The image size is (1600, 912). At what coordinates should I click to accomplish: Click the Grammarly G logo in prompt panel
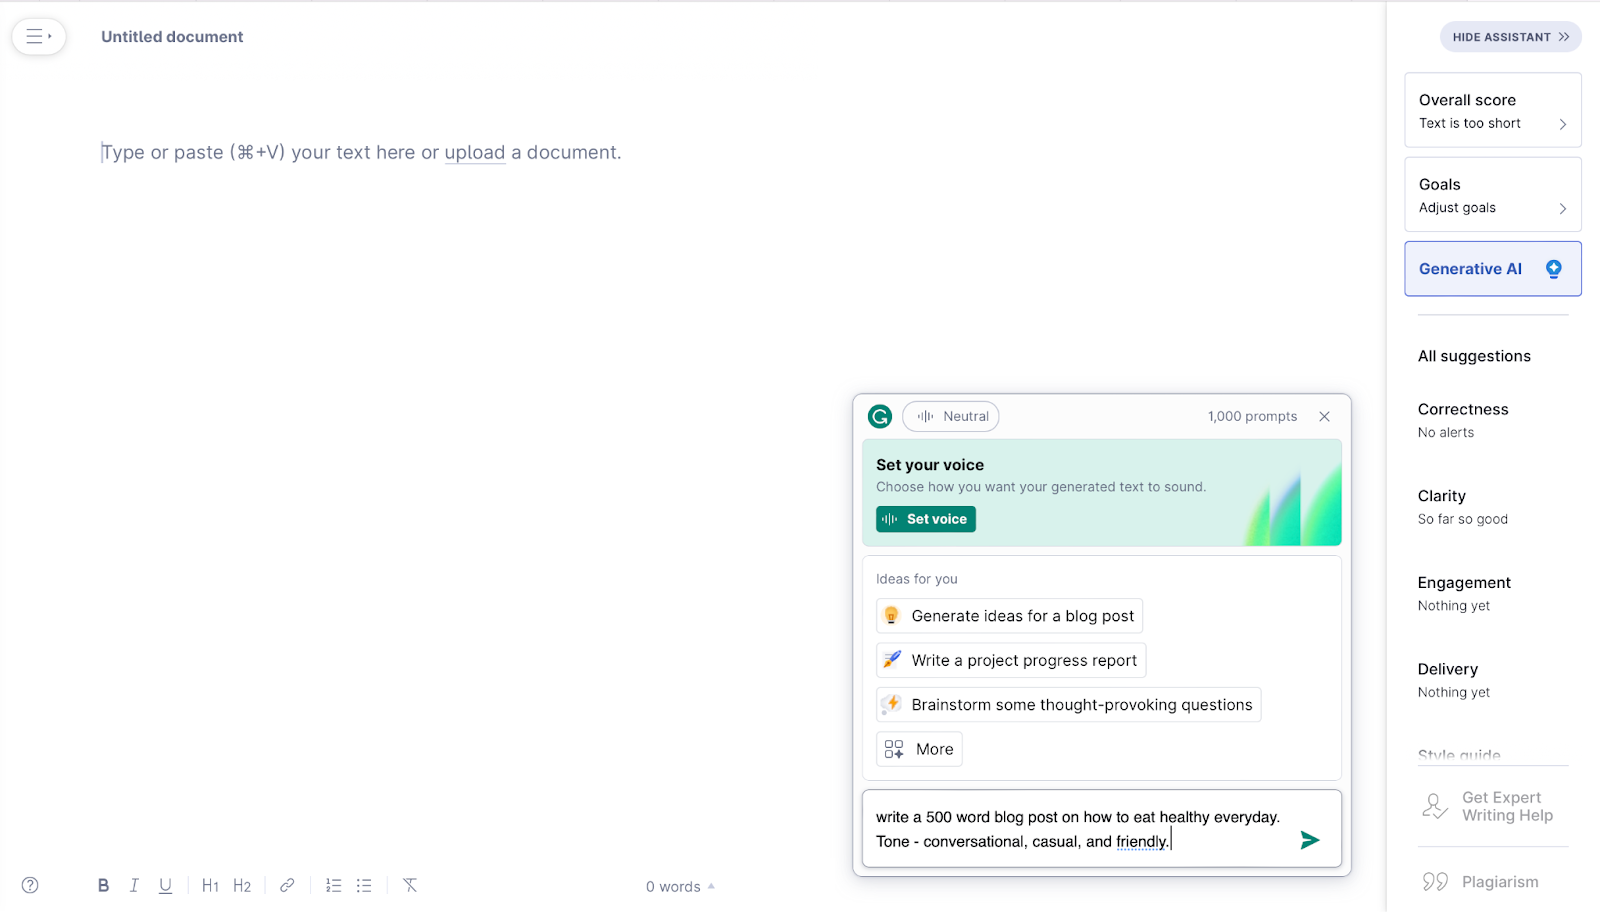point(880,416)
